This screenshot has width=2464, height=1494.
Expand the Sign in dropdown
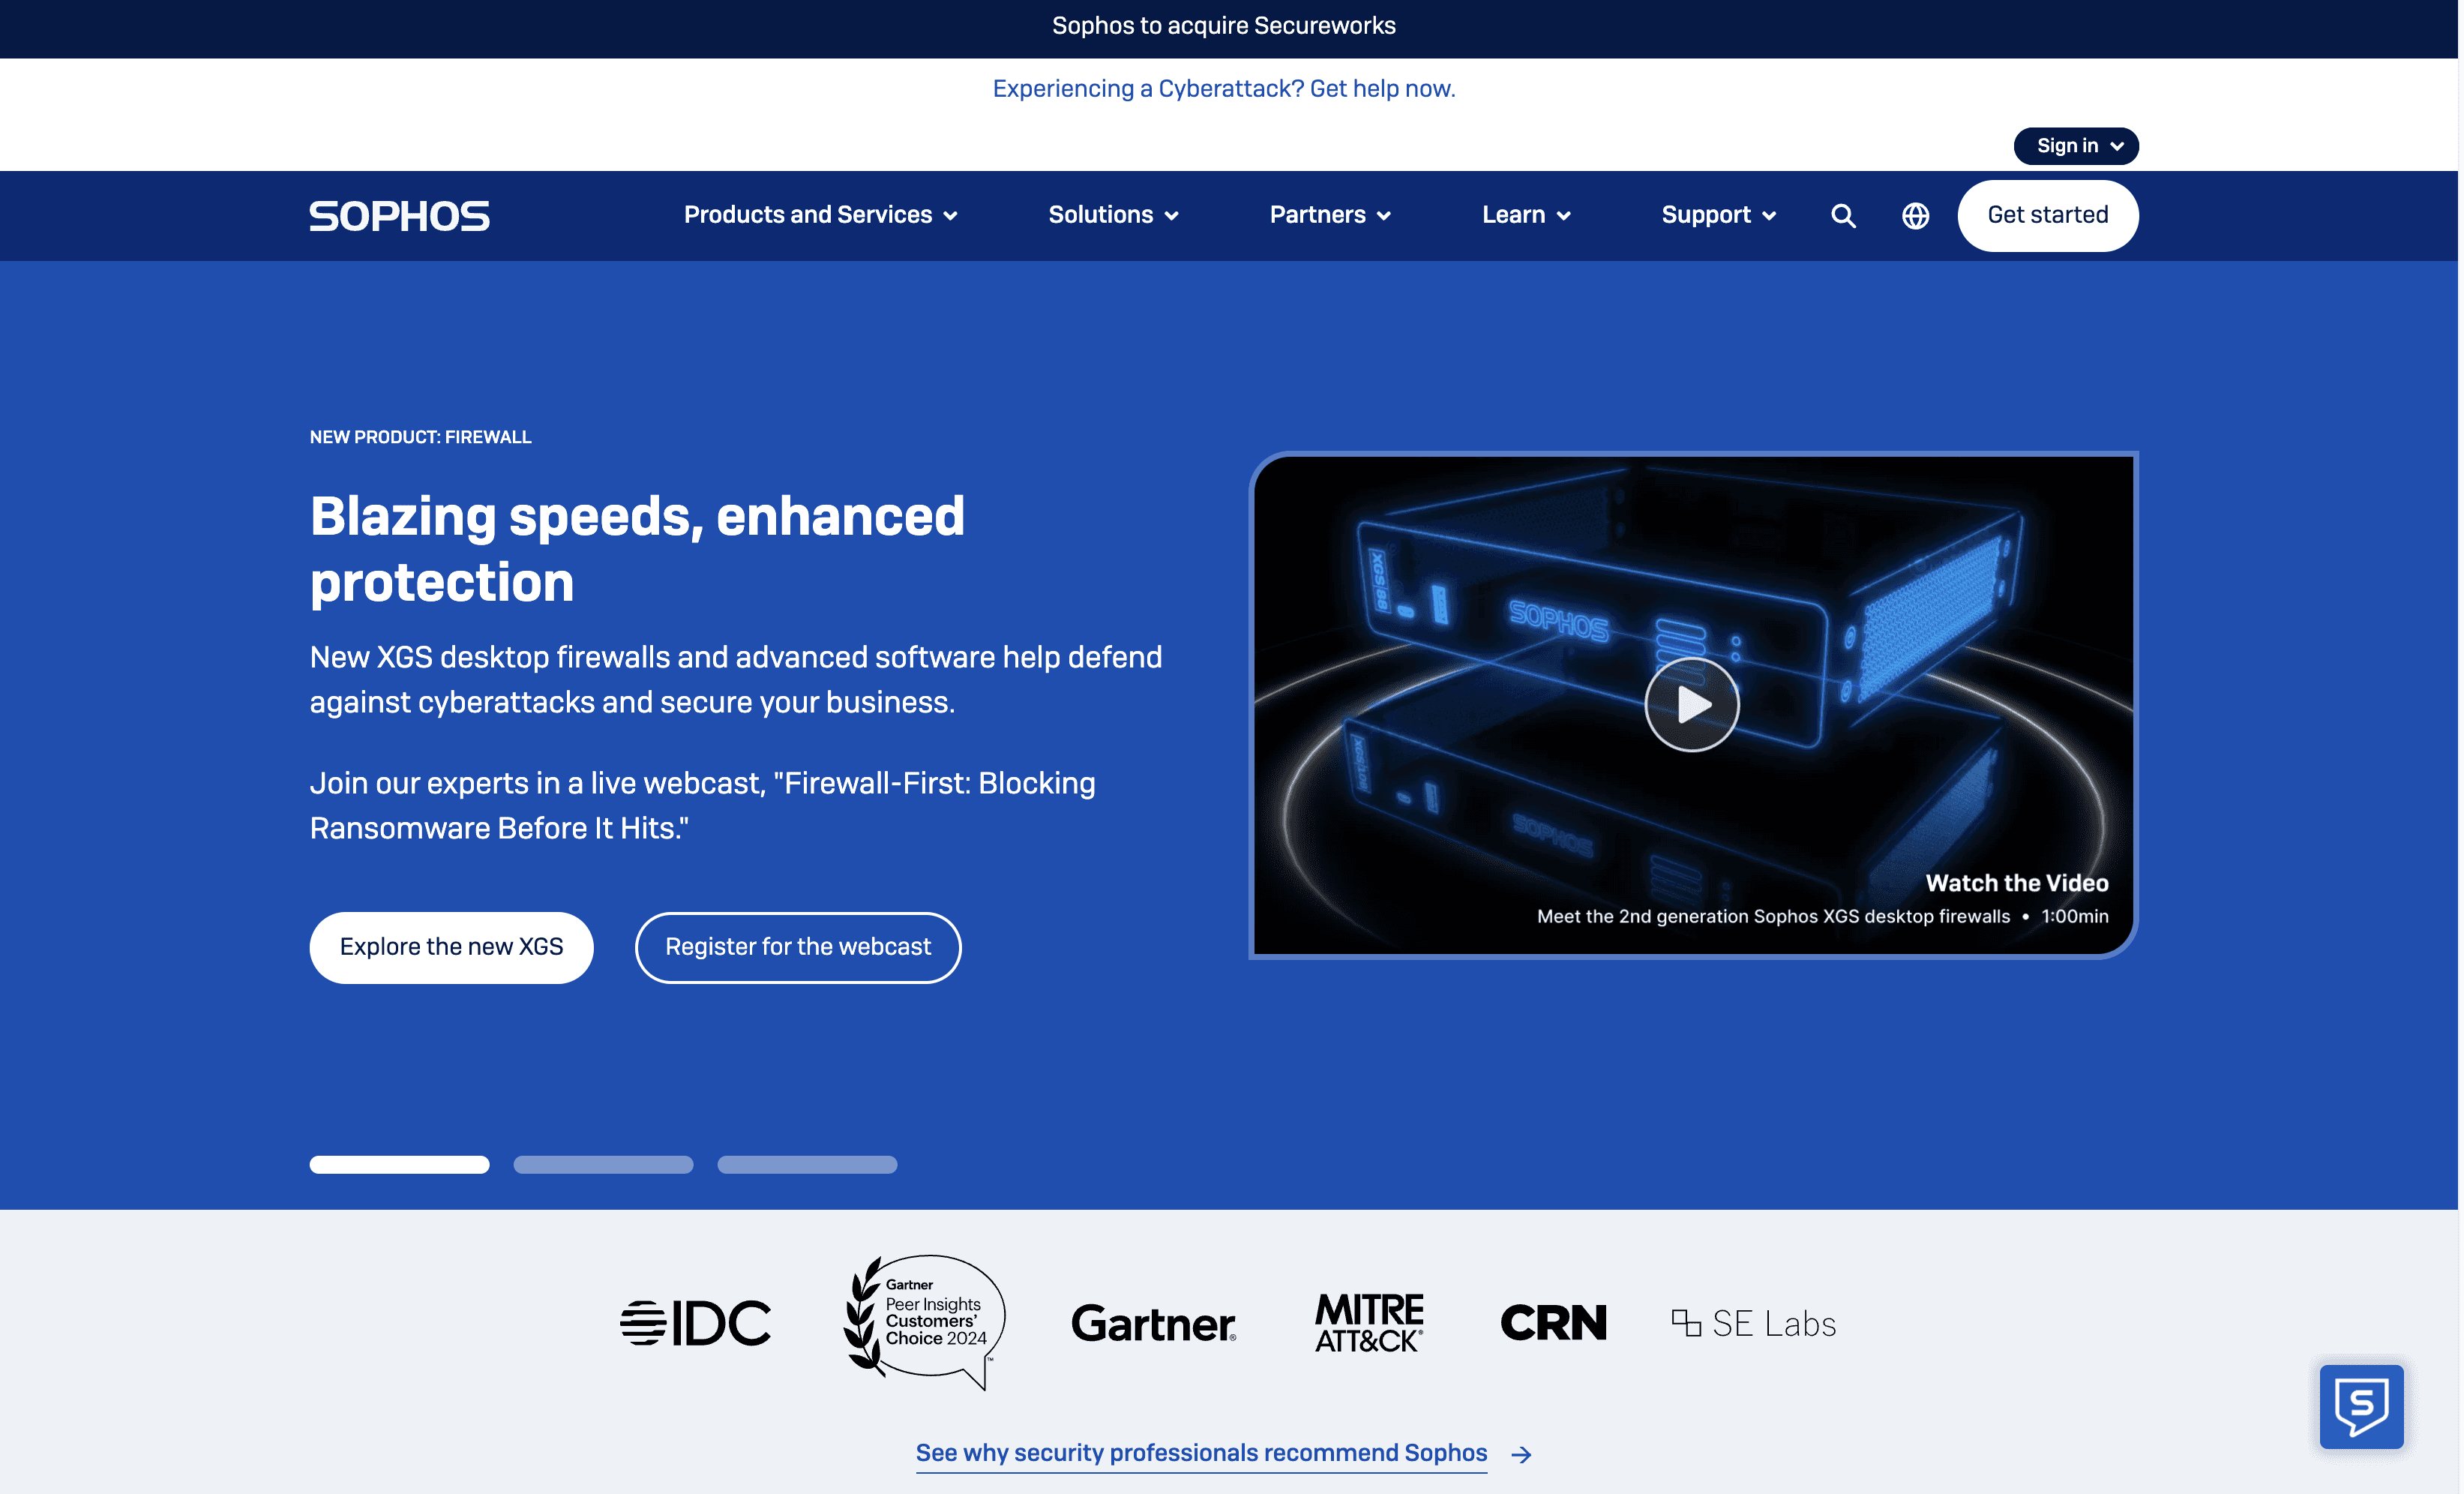(2076, 146)
